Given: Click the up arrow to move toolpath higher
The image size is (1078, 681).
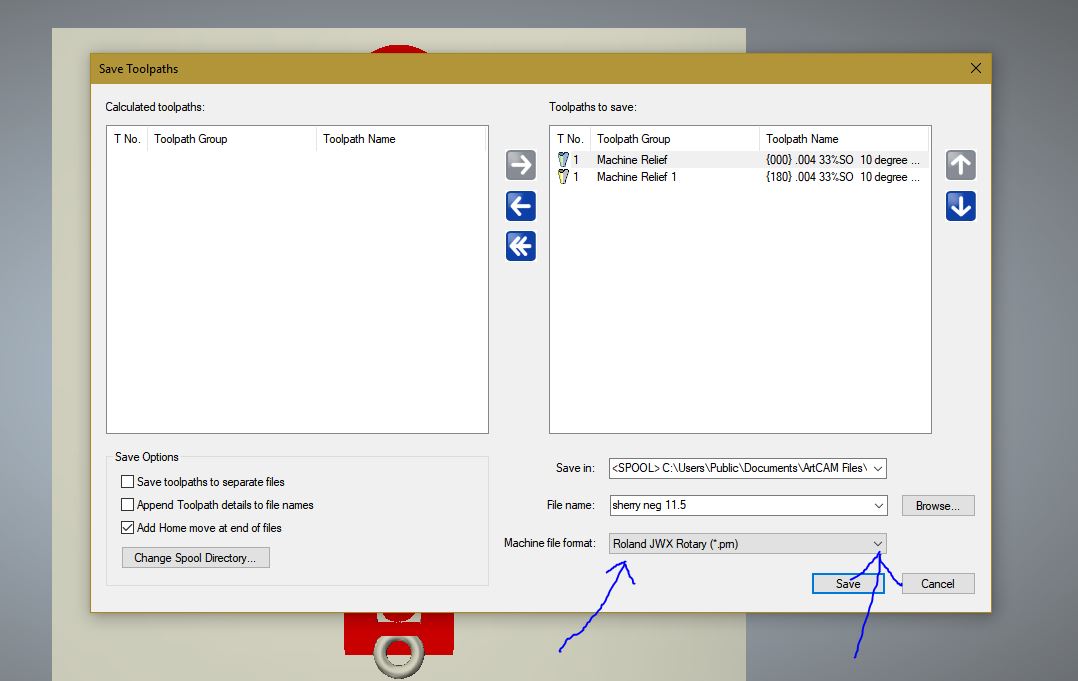Looking at the screenshot, I should (x=960, y=165).
